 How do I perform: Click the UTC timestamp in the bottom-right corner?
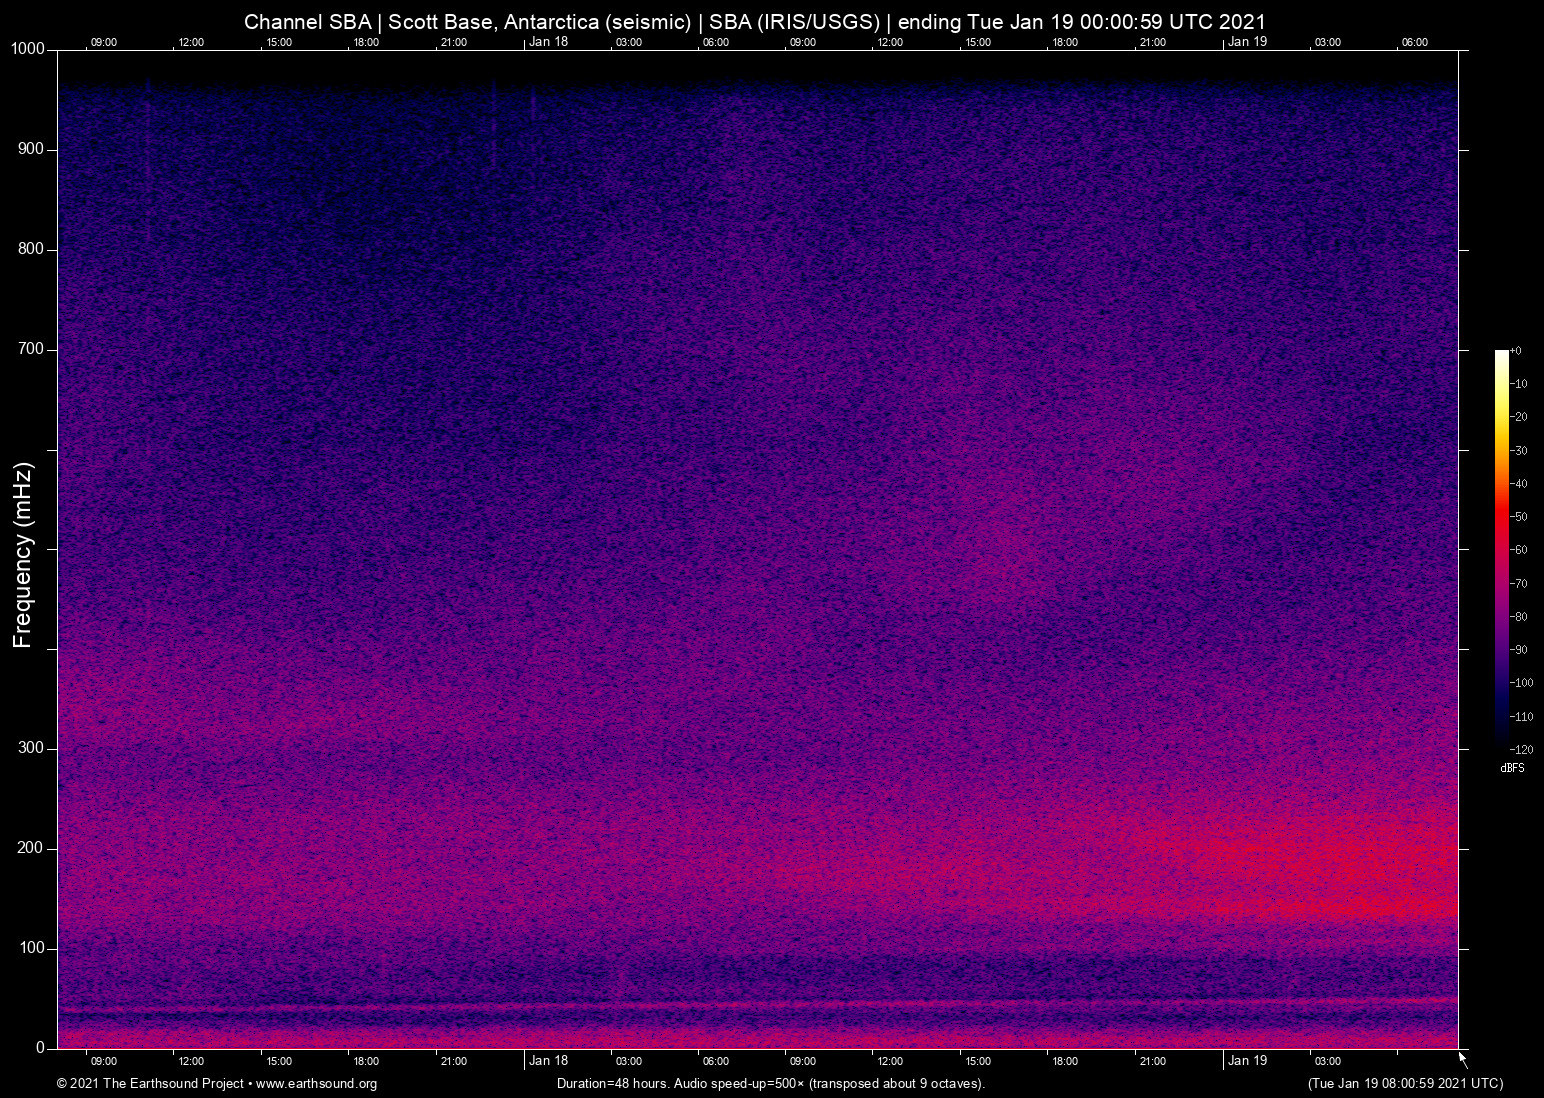click(1404, 1084)
